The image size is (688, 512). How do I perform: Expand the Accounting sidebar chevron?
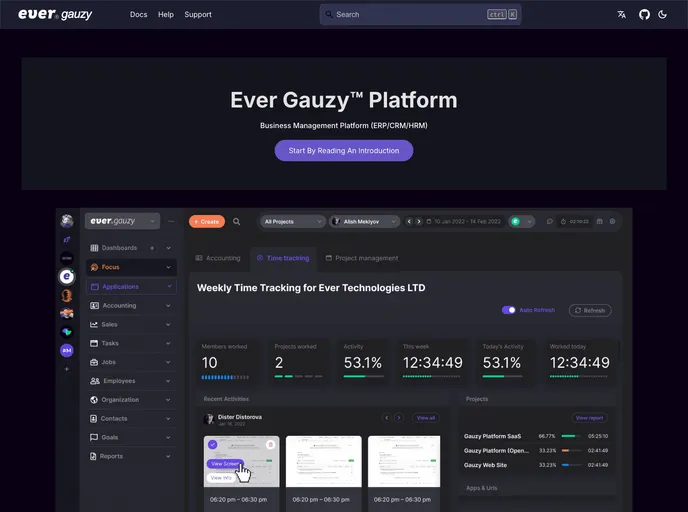click(x=168, y=305)
